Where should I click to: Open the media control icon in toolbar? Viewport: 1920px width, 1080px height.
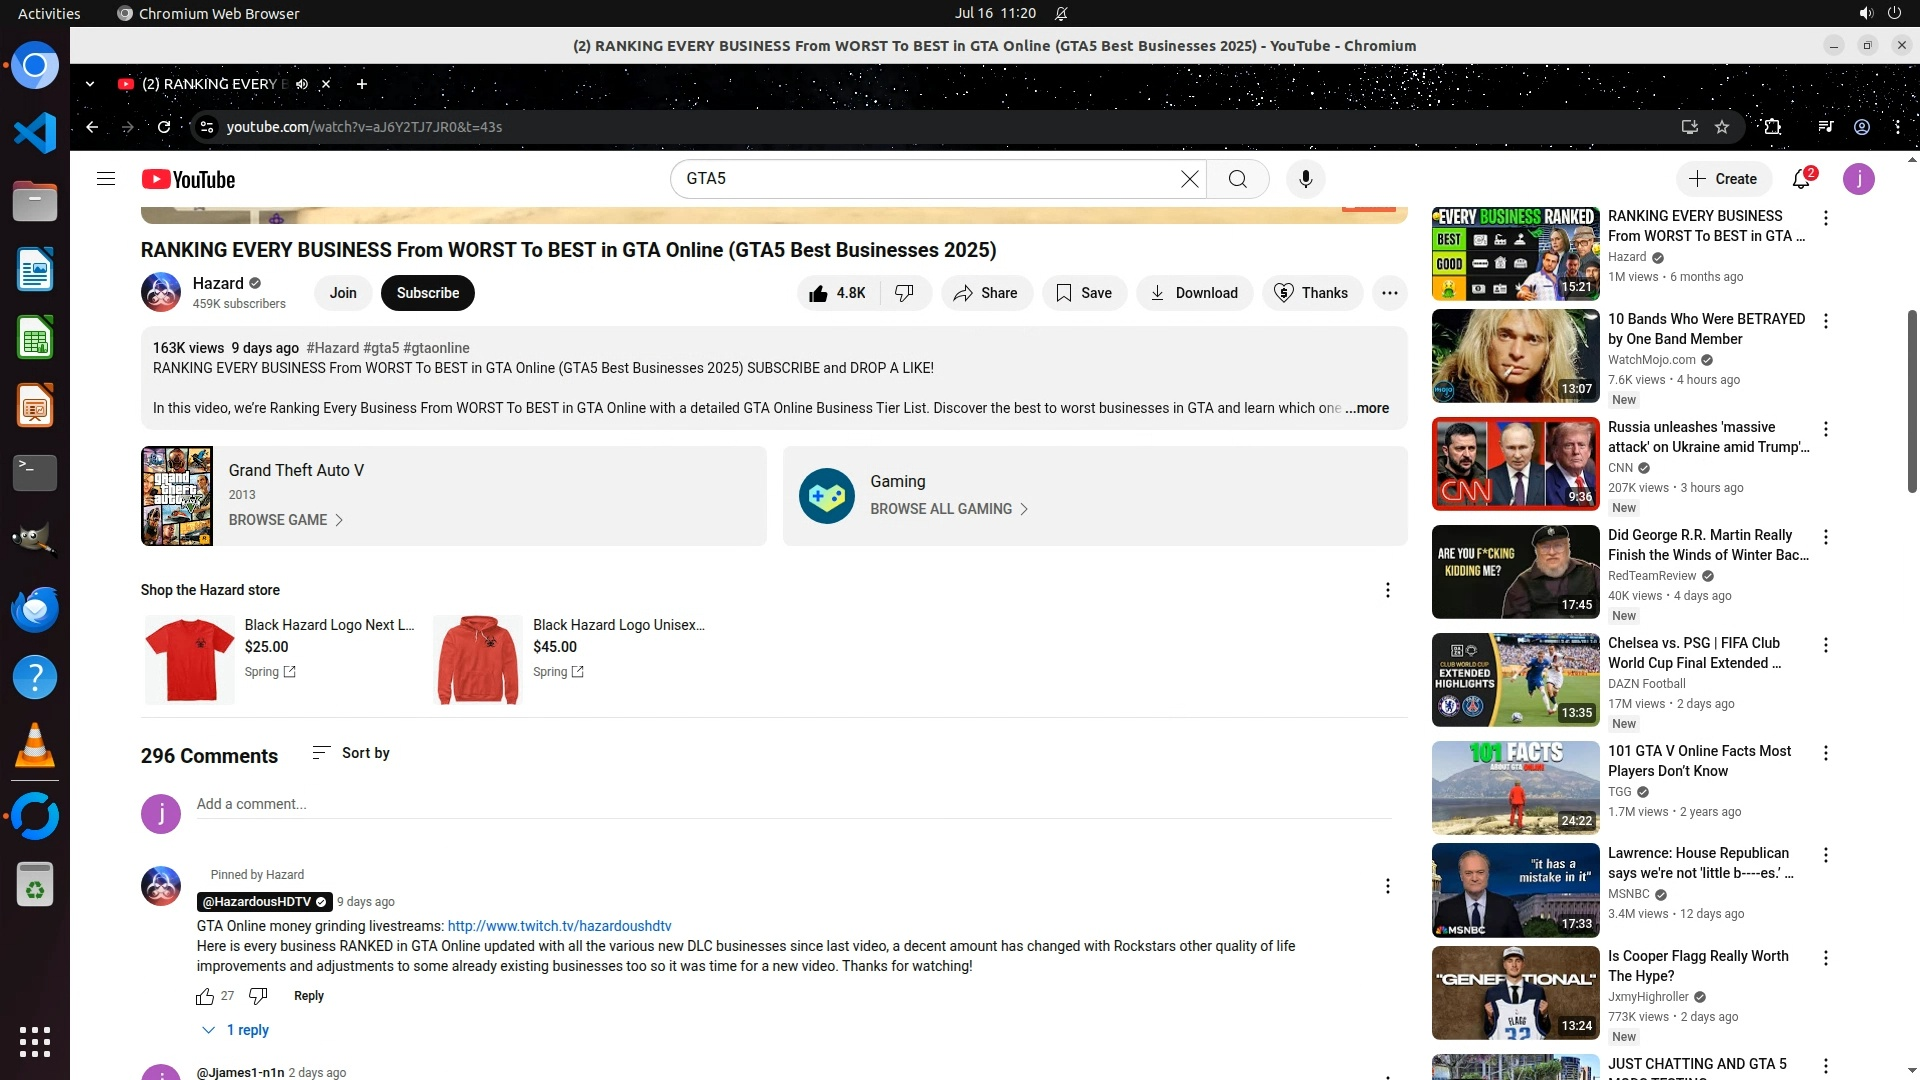point(1826,127)
